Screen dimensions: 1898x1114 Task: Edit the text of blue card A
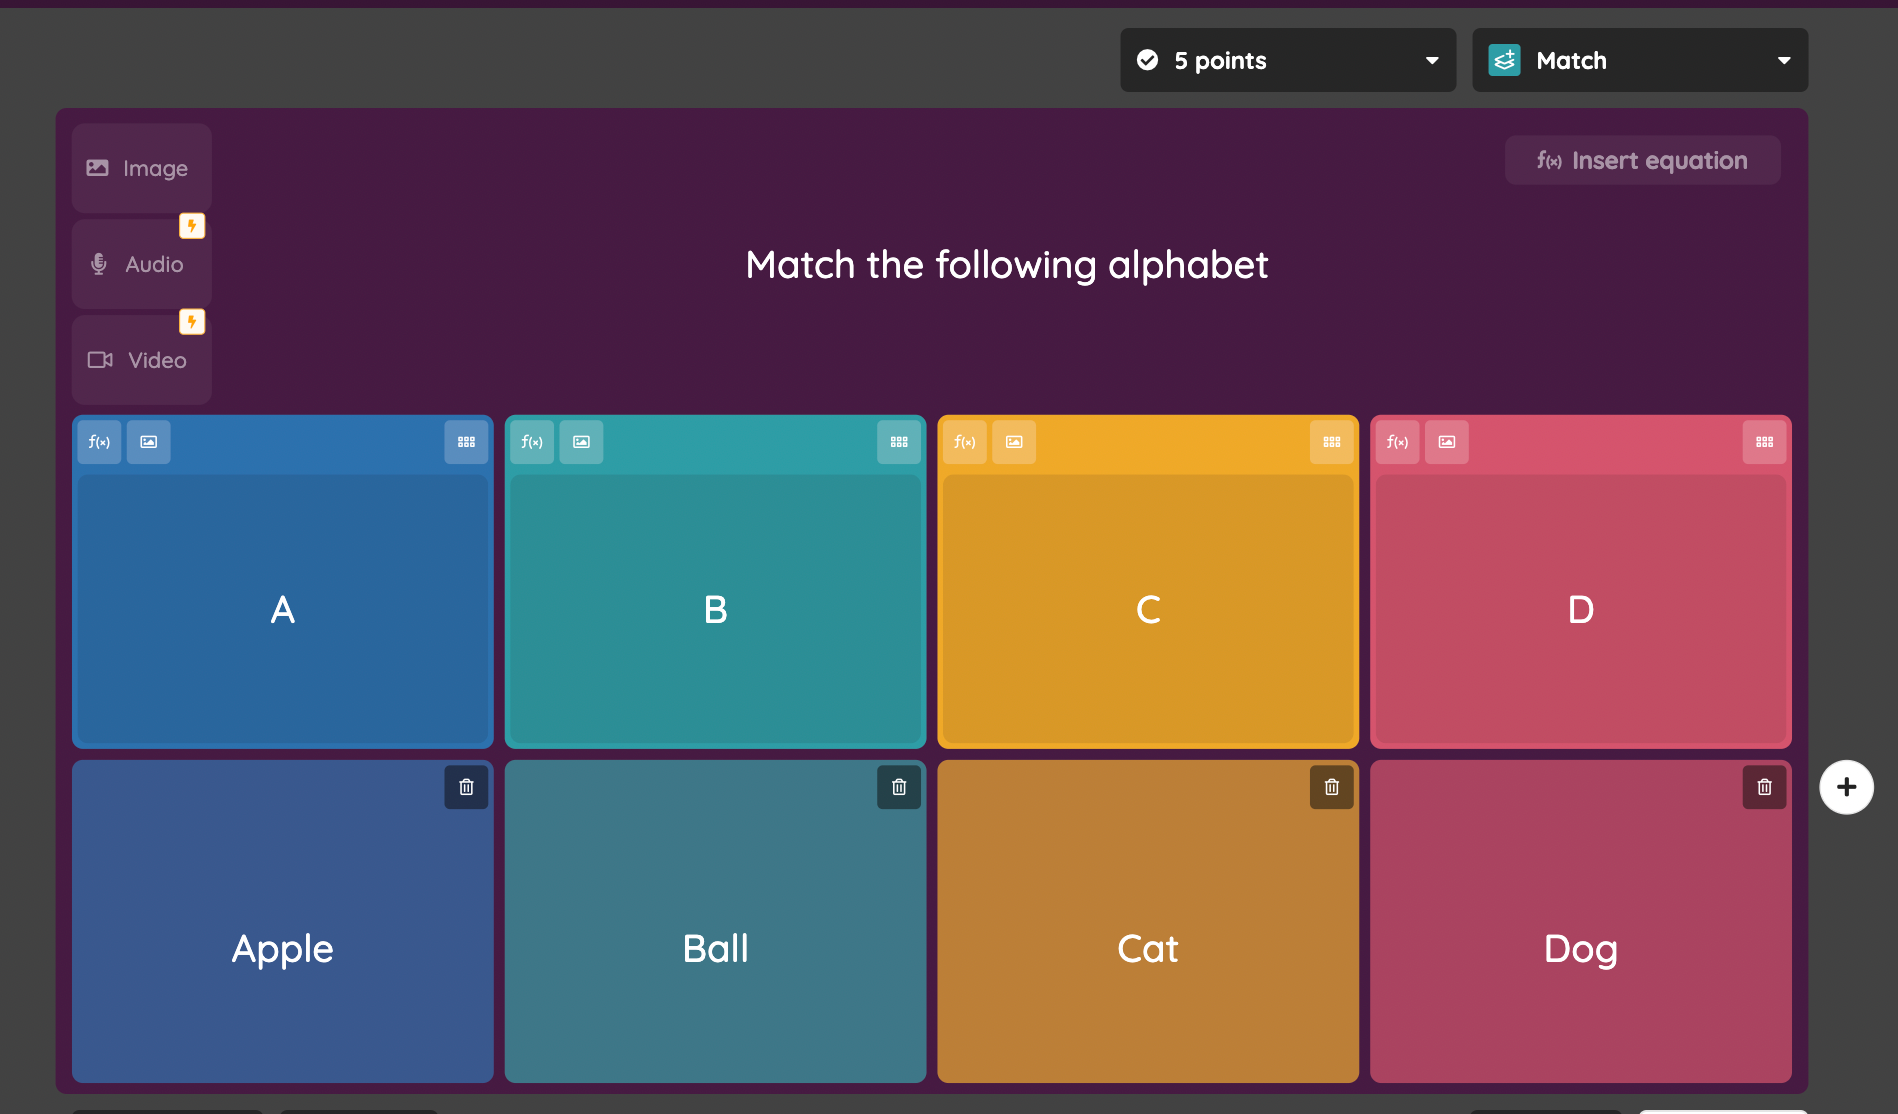tap(283, 609)
